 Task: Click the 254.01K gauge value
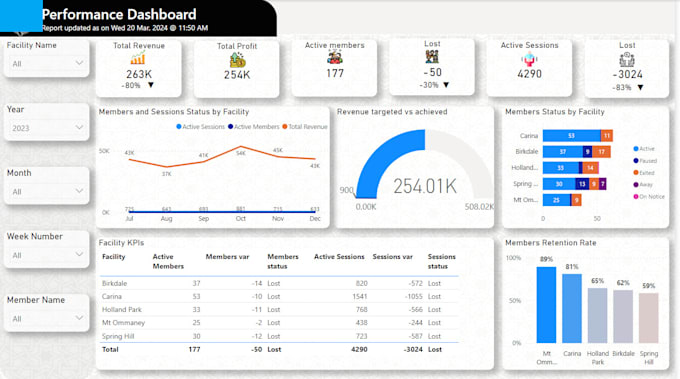pyautogui.click(x=425, y=186)
